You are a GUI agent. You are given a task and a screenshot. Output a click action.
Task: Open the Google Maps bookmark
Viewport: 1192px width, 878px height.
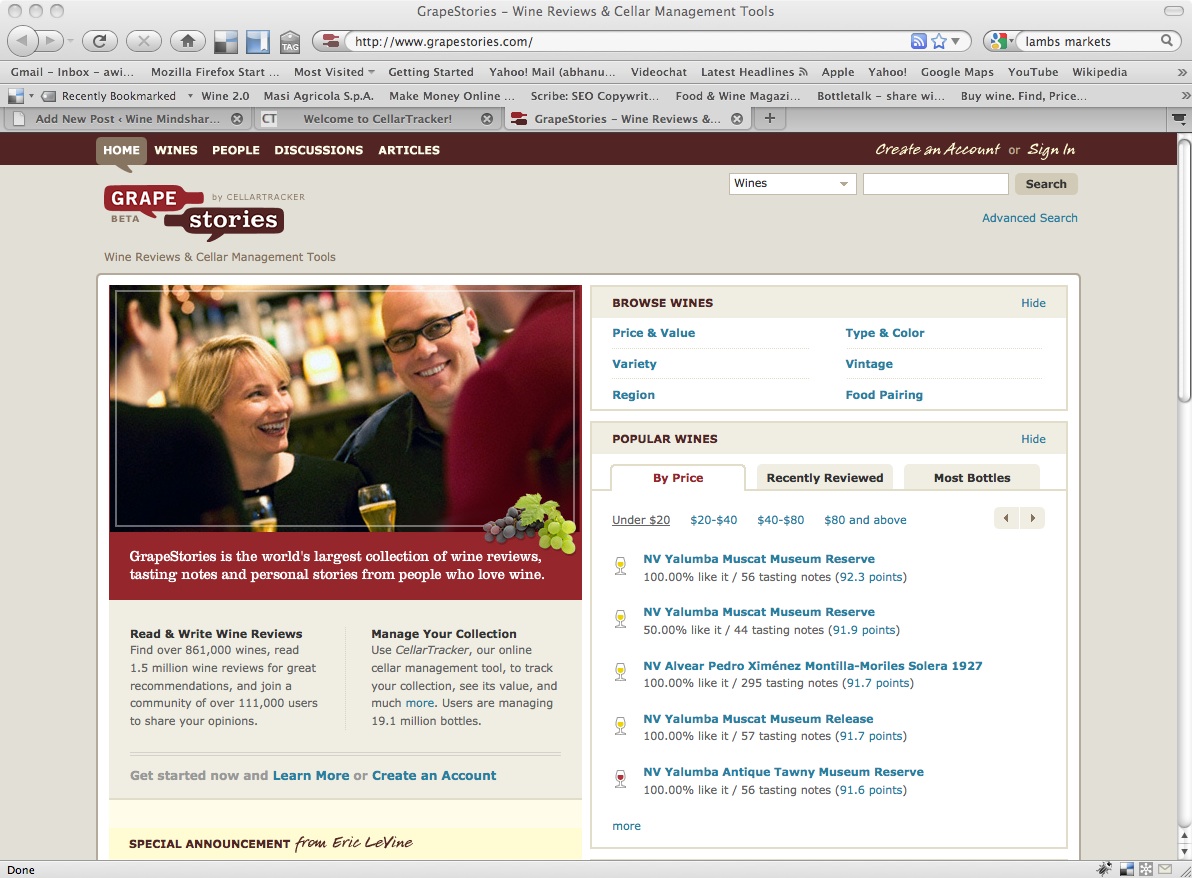(957, 72)
